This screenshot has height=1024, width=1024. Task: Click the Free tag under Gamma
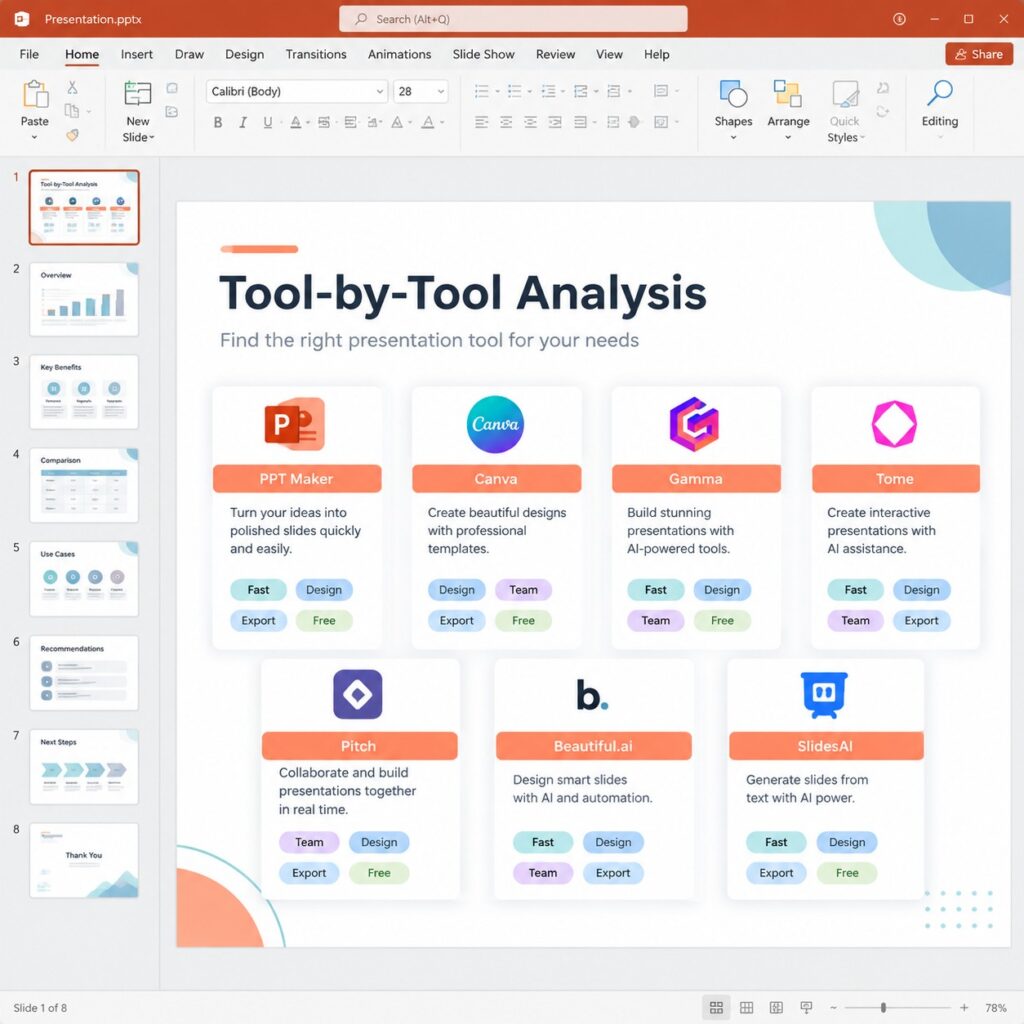click(722, 620)
